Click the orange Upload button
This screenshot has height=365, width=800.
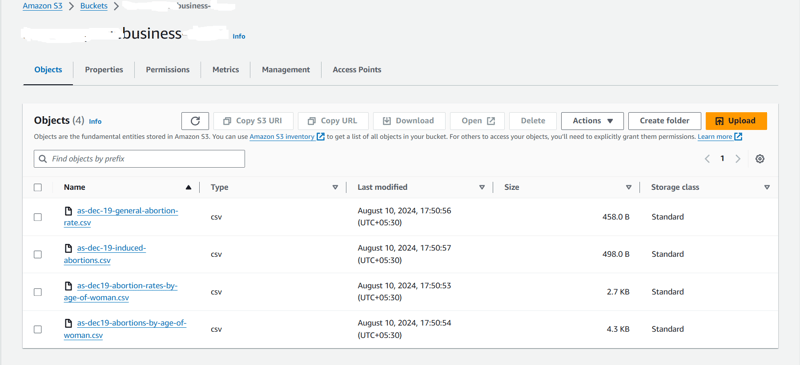click(736, 121)
